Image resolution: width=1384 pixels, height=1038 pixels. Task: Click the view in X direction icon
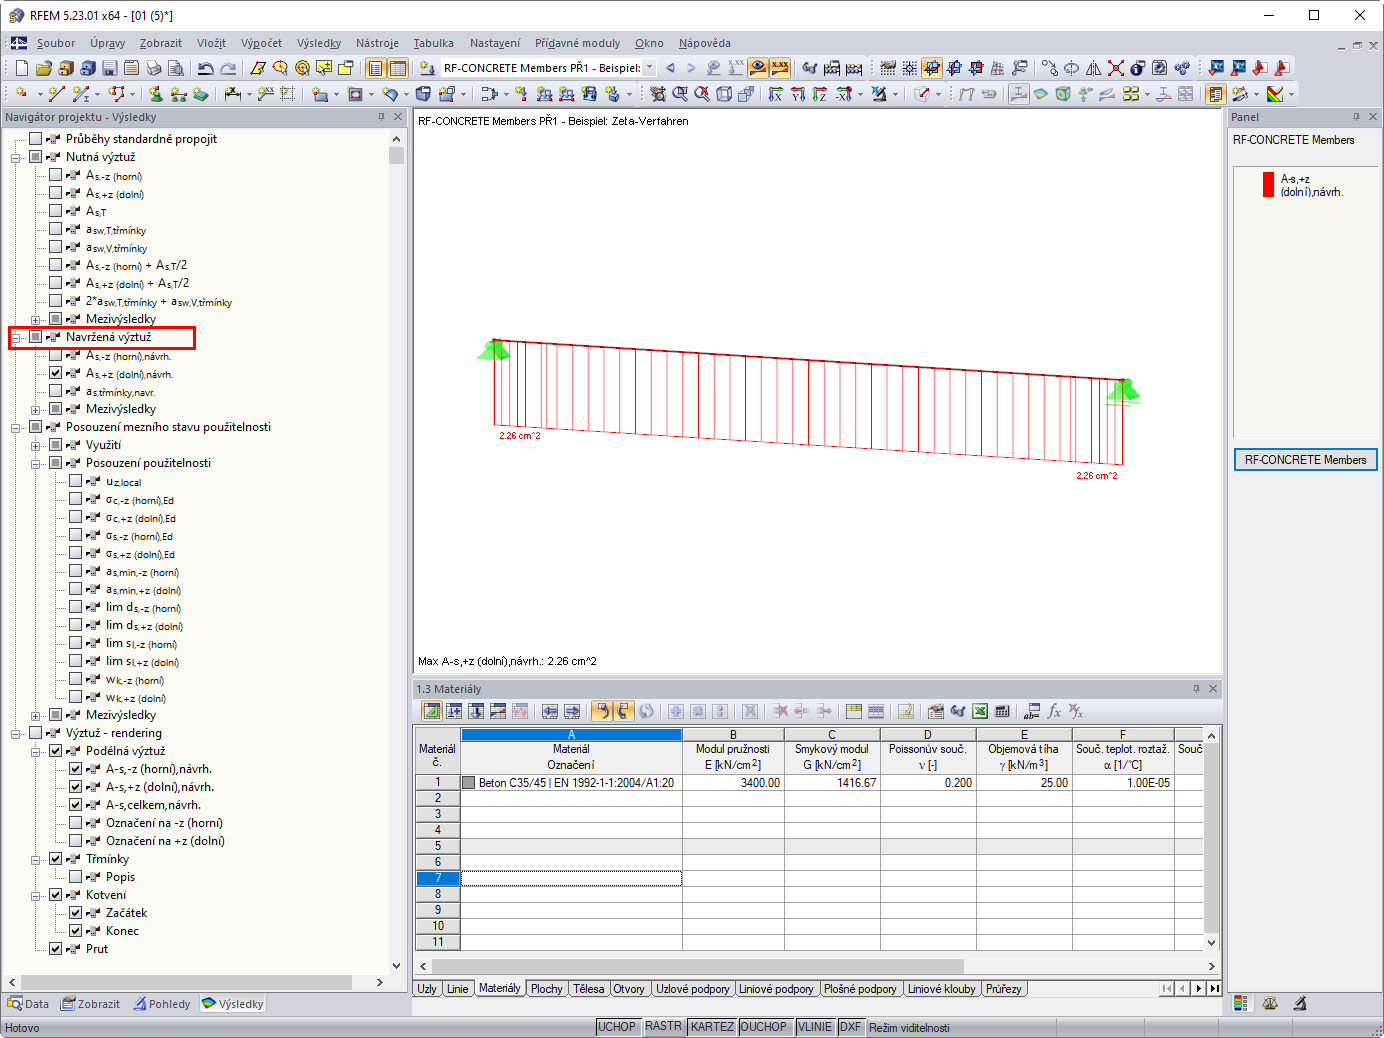click(775, 94)
